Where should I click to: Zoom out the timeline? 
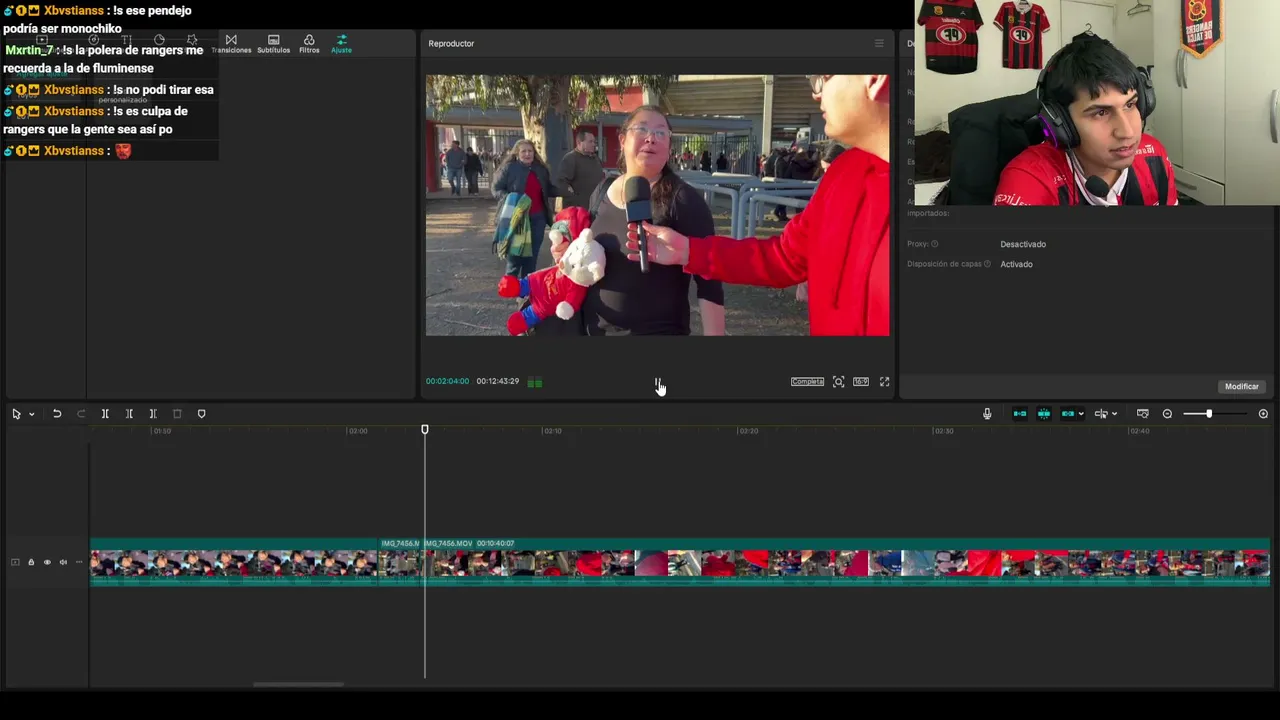1167,414
